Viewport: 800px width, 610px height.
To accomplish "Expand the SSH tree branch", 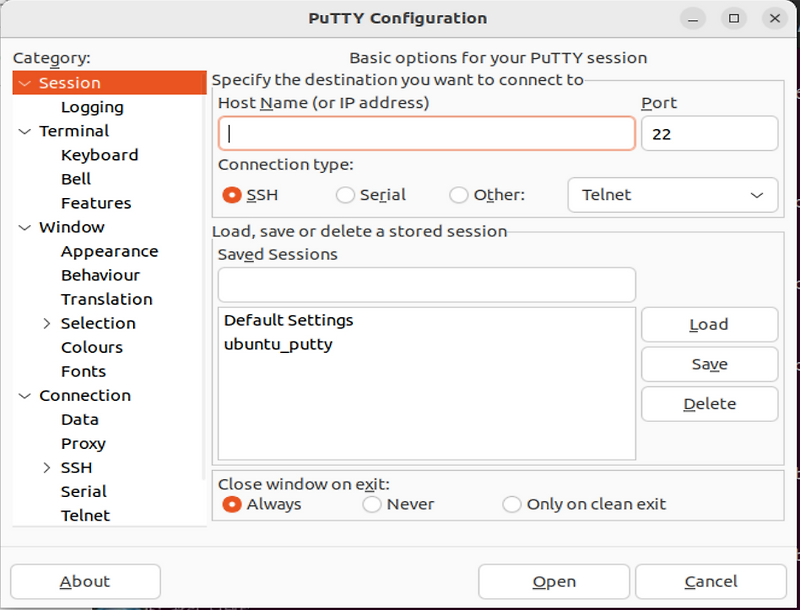I will tap(48, 467).
